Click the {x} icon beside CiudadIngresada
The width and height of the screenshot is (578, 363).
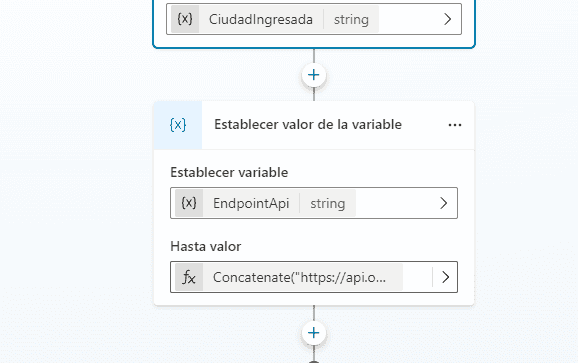point(185,19)
